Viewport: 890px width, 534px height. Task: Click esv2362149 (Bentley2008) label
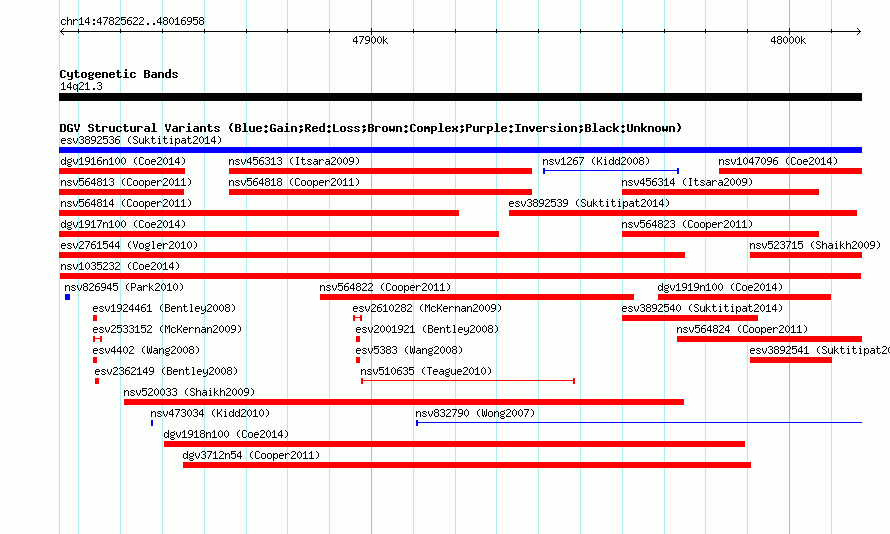[166, 371]
